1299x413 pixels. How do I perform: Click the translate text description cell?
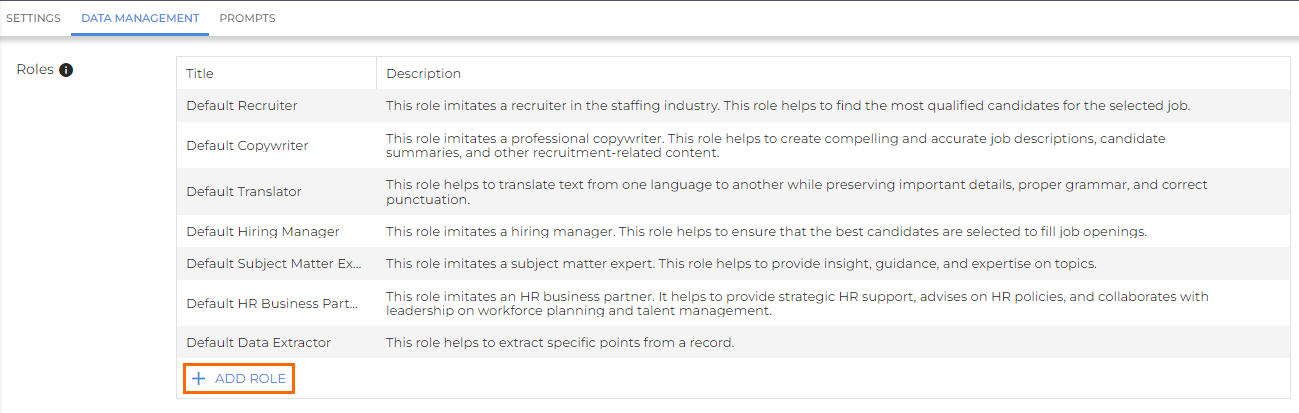pos(796,191)
